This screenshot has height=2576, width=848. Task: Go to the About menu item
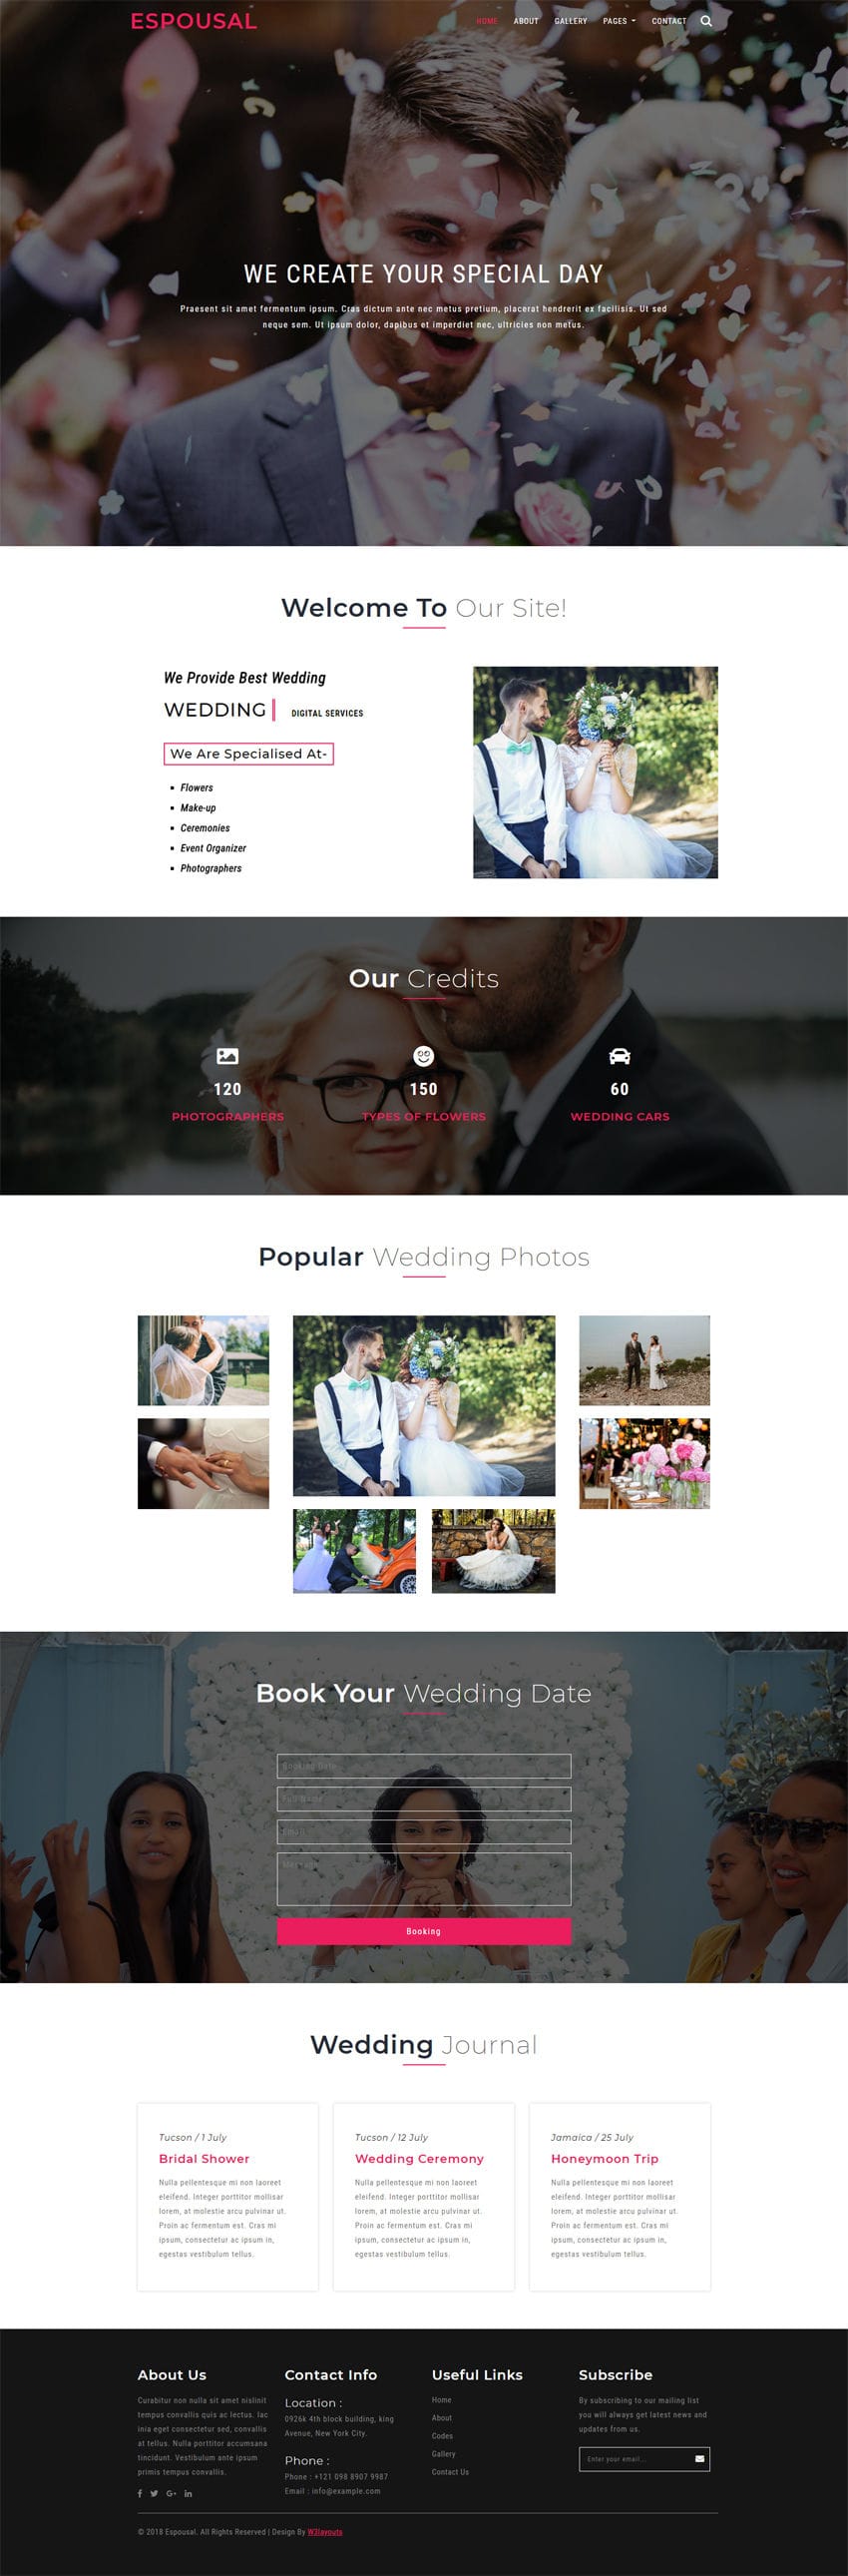(x=526, y=21)
